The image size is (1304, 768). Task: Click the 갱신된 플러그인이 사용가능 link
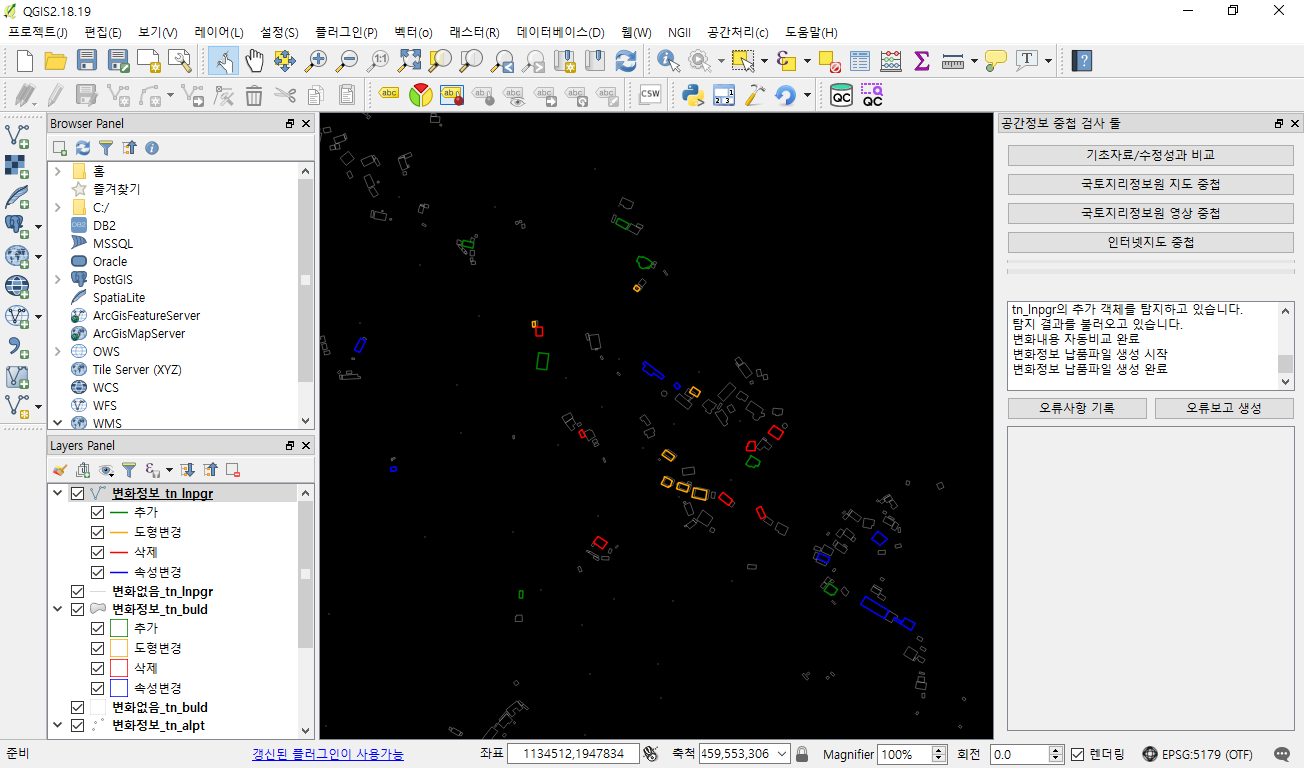328,754
